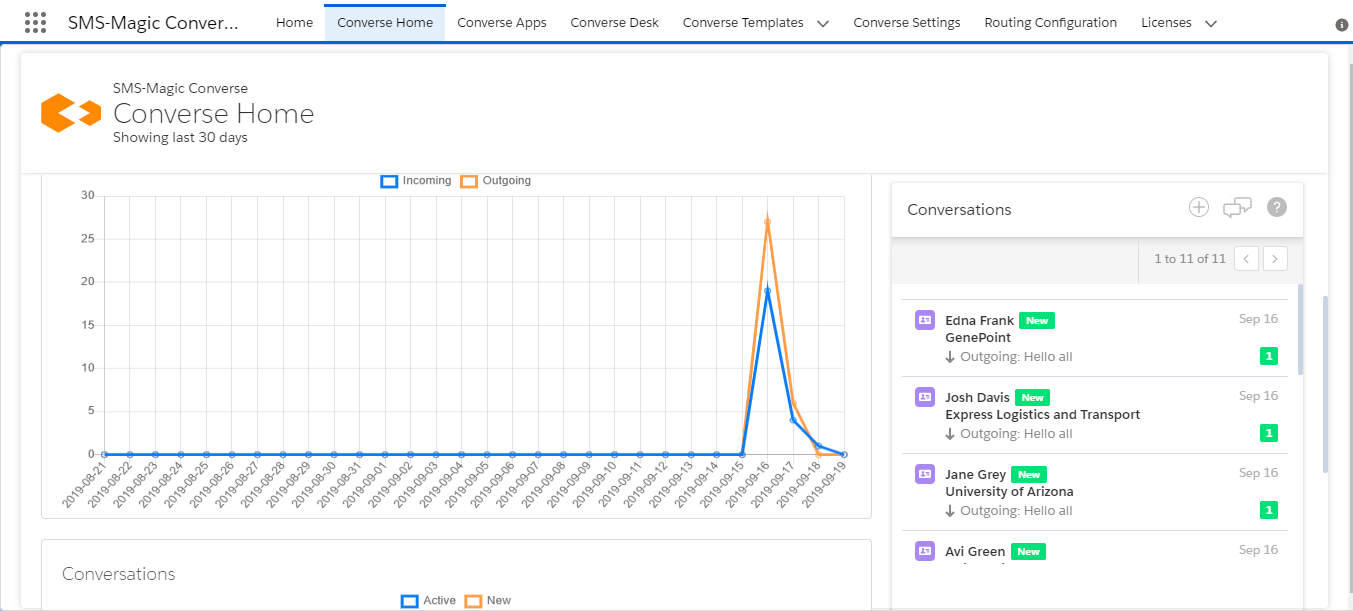Expand the Licenses dropdown arrow
The width and height of the screenshot is (1353, 611).
click(1211, 23)
